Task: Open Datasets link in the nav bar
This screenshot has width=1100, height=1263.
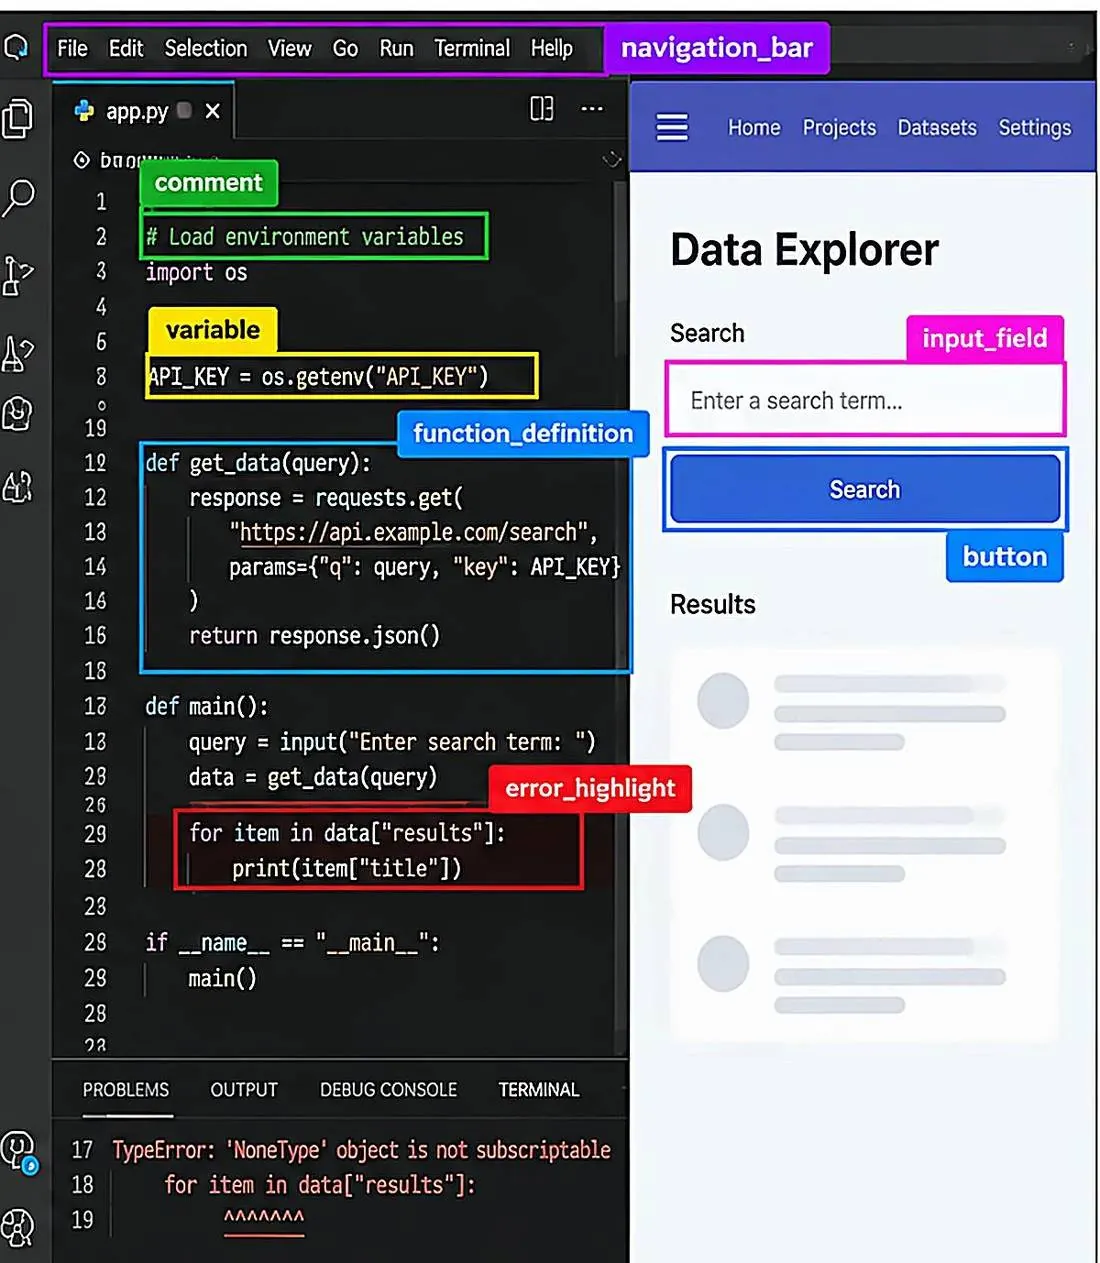Action: pyautogui.click(x=937, y=128)
